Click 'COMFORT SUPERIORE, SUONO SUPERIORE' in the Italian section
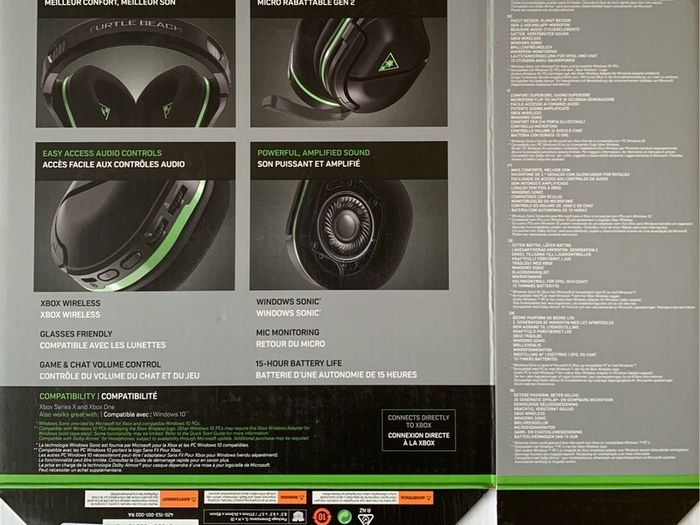 [x=551, y=95]
